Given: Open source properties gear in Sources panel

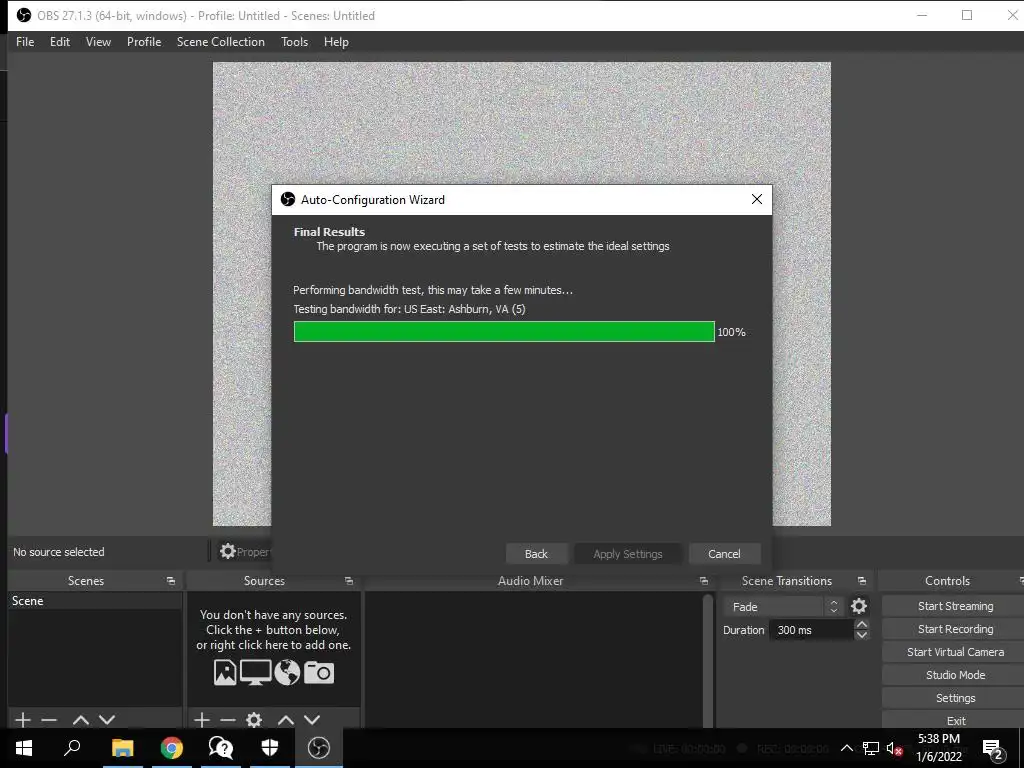Looking at the screenshot, I should coord(254,720).
